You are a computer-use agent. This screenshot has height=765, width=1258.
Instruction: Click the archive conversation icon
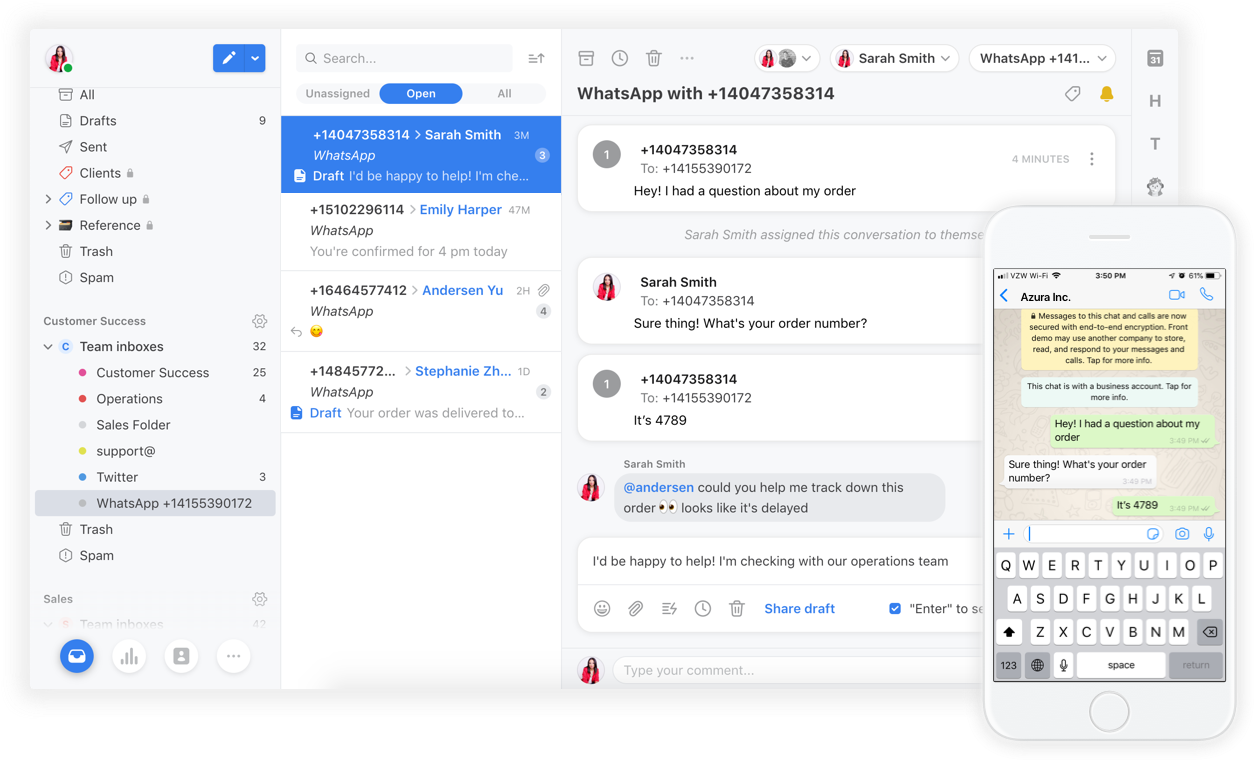pyautogui.click(x=586, y=59)
